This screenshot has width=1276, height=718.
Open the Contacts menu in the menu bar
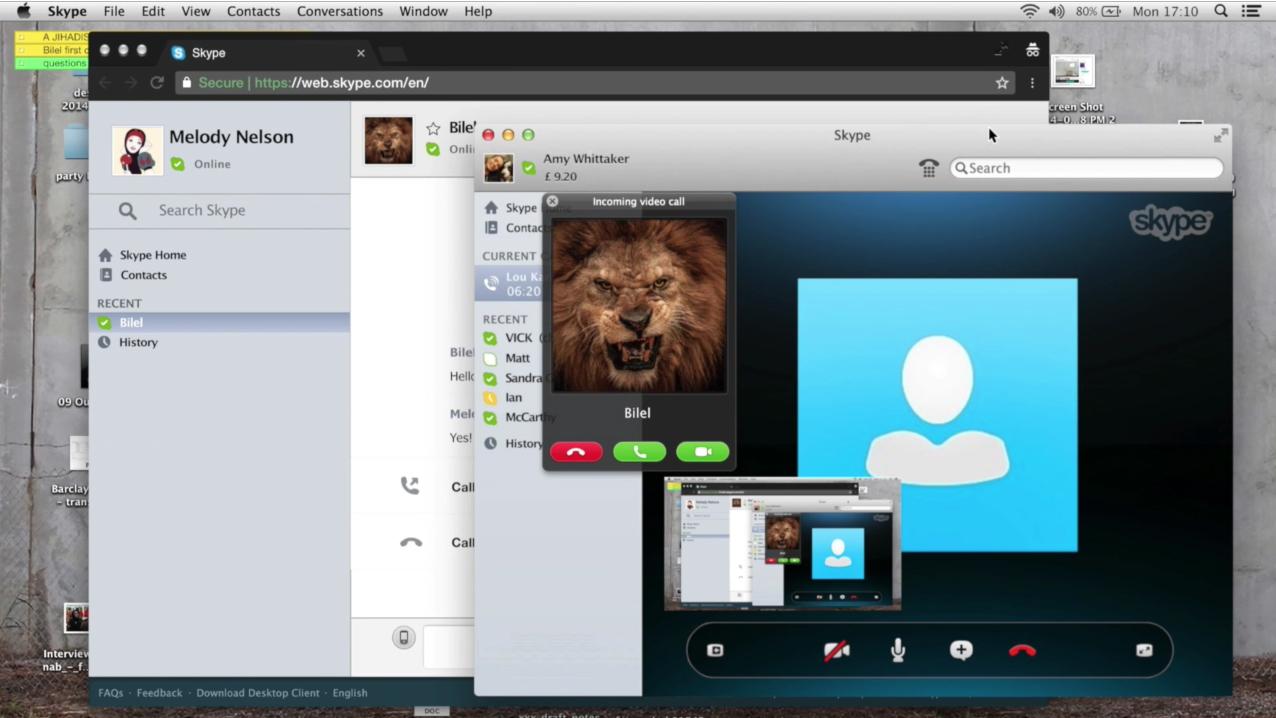(254, 11)
